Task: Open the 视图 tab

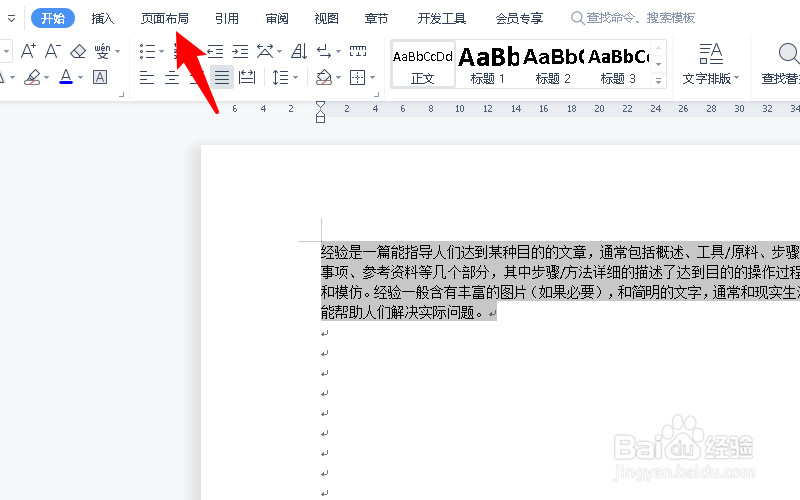Action: click(327, 18)
